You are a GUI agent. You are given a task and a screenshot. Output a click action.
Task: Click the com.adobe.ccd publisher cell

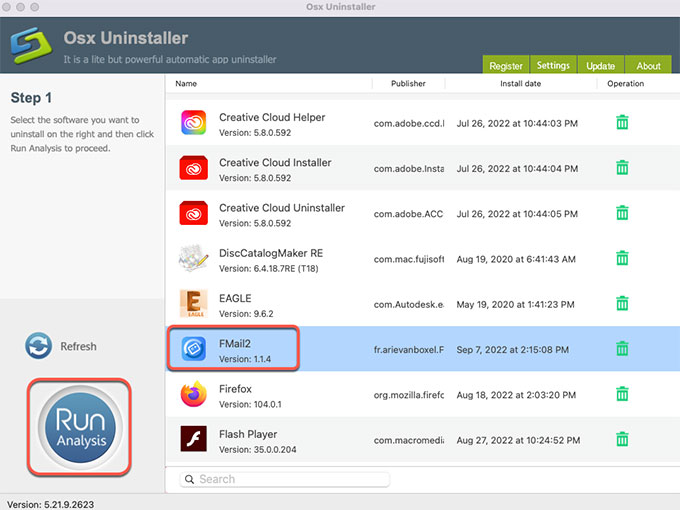(x=409, y=124)
